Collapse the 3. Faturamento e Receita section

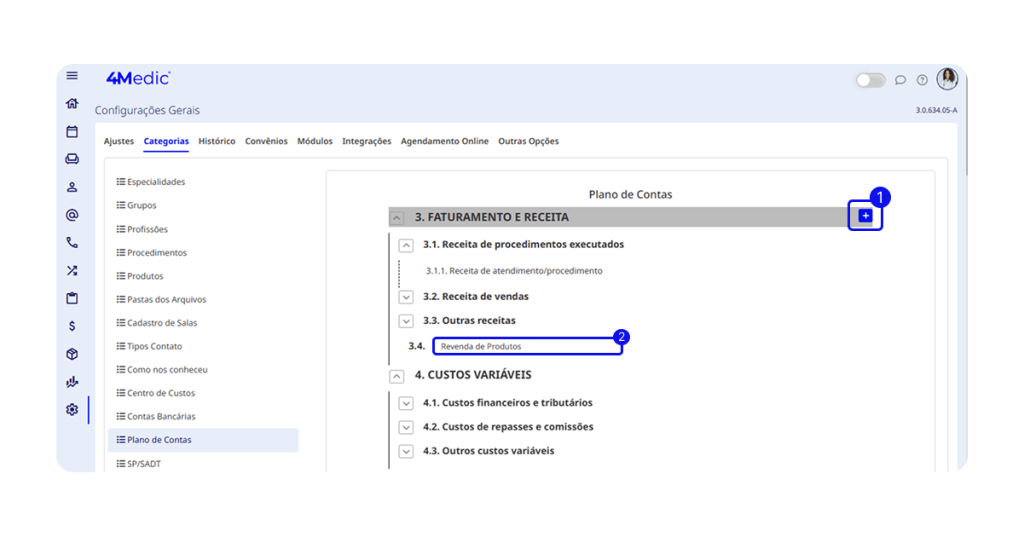click(x=398, y=218)
